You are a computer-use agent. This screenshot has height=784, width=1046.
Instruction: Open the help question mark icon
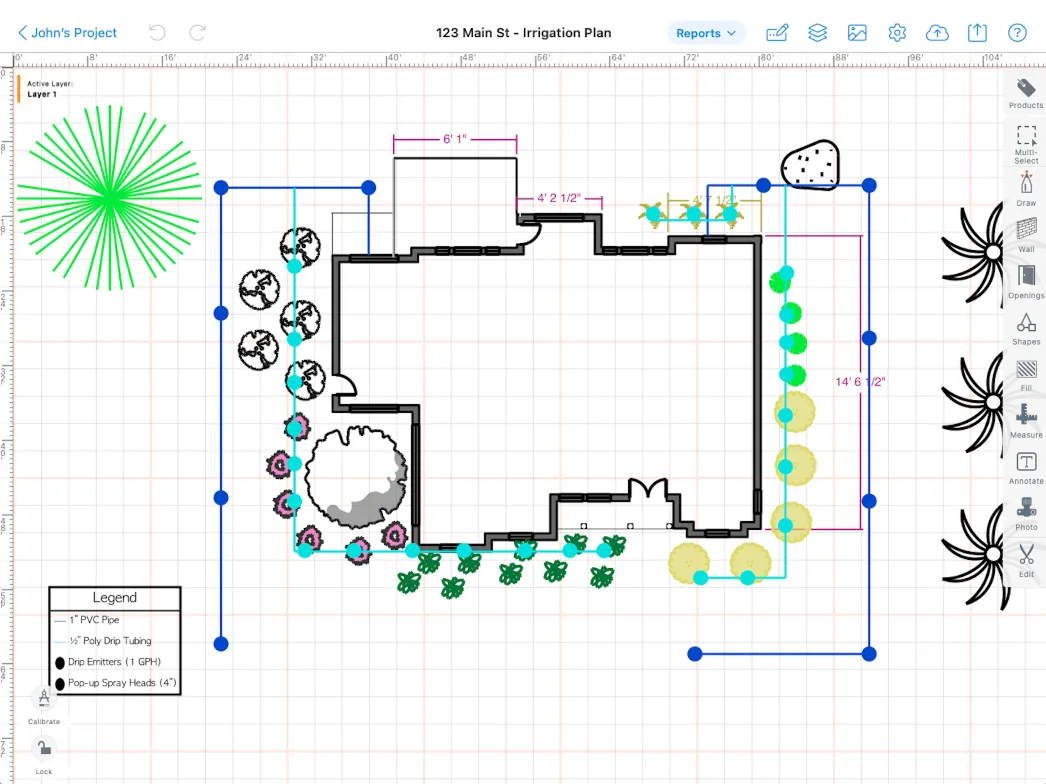point(1017,33)
